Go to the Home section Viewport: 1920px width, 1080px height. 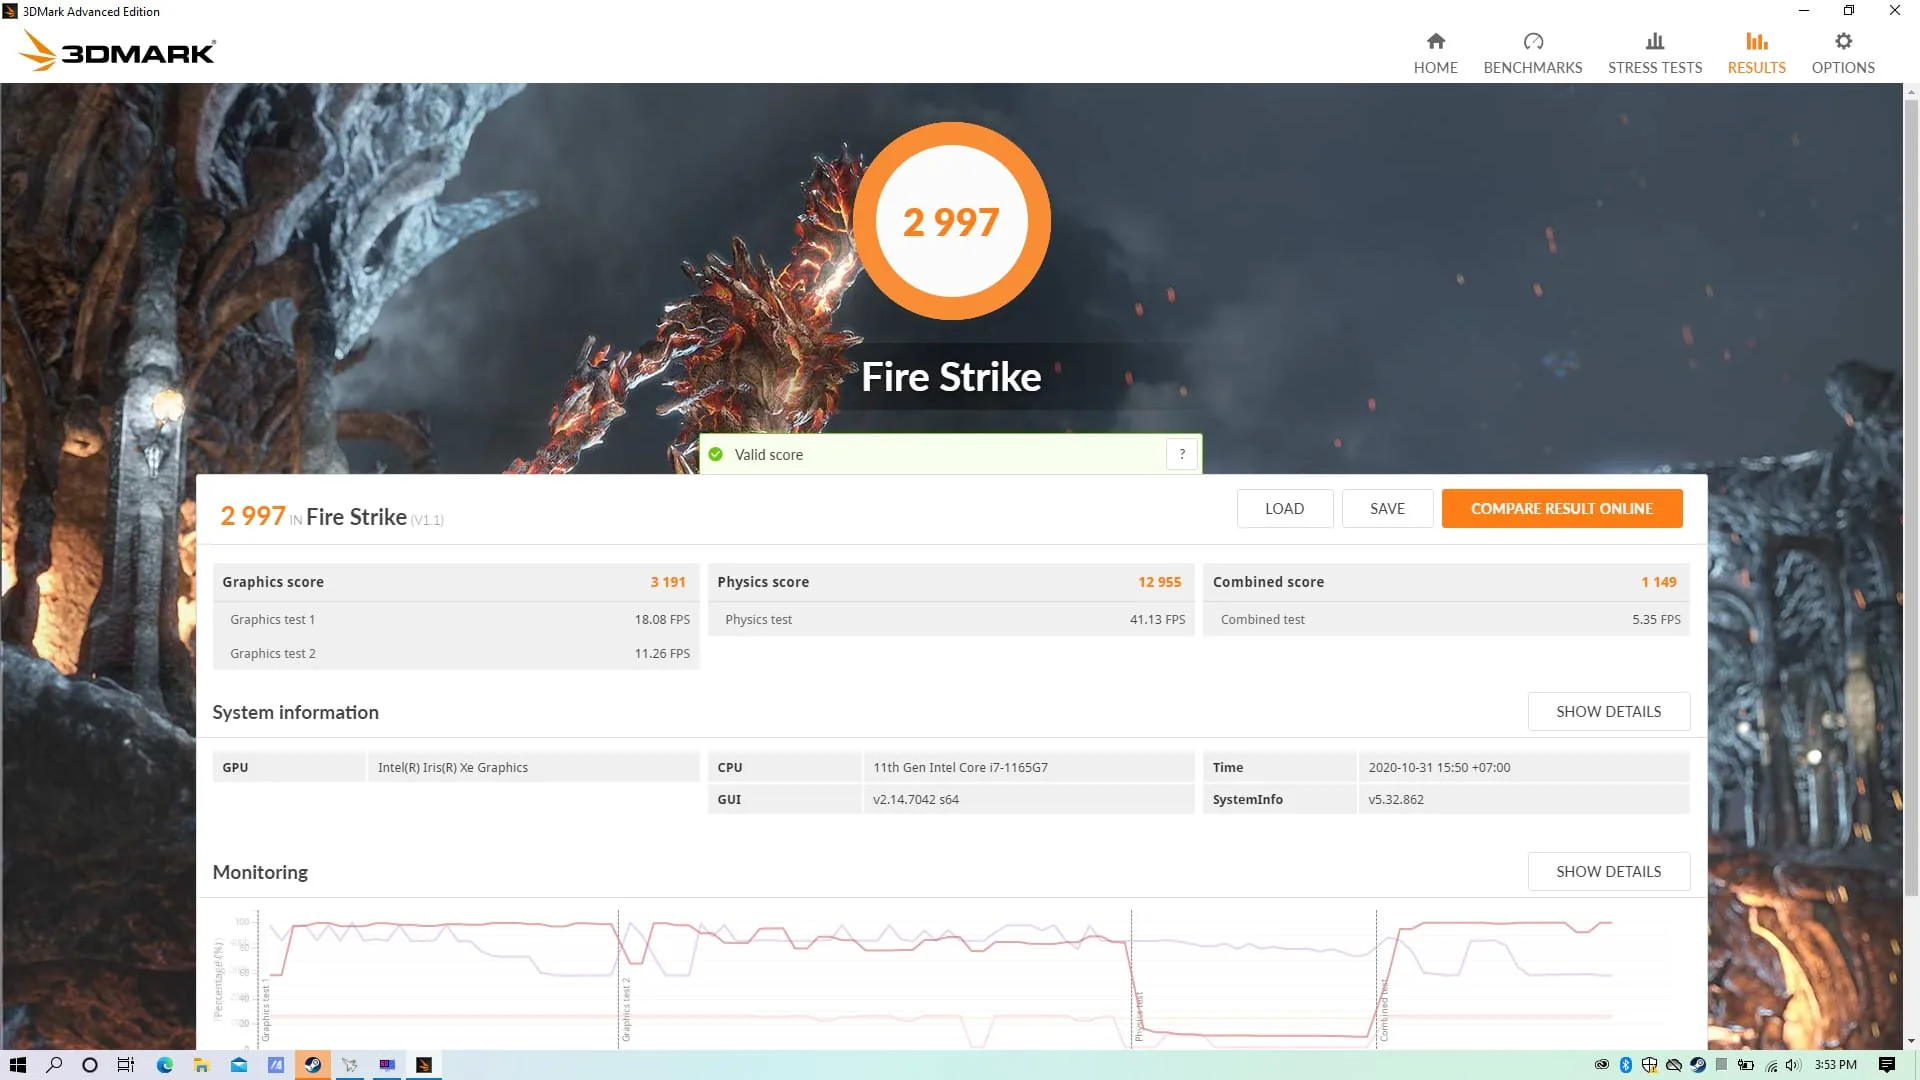pyautogui.click(x=1435, y=53)
